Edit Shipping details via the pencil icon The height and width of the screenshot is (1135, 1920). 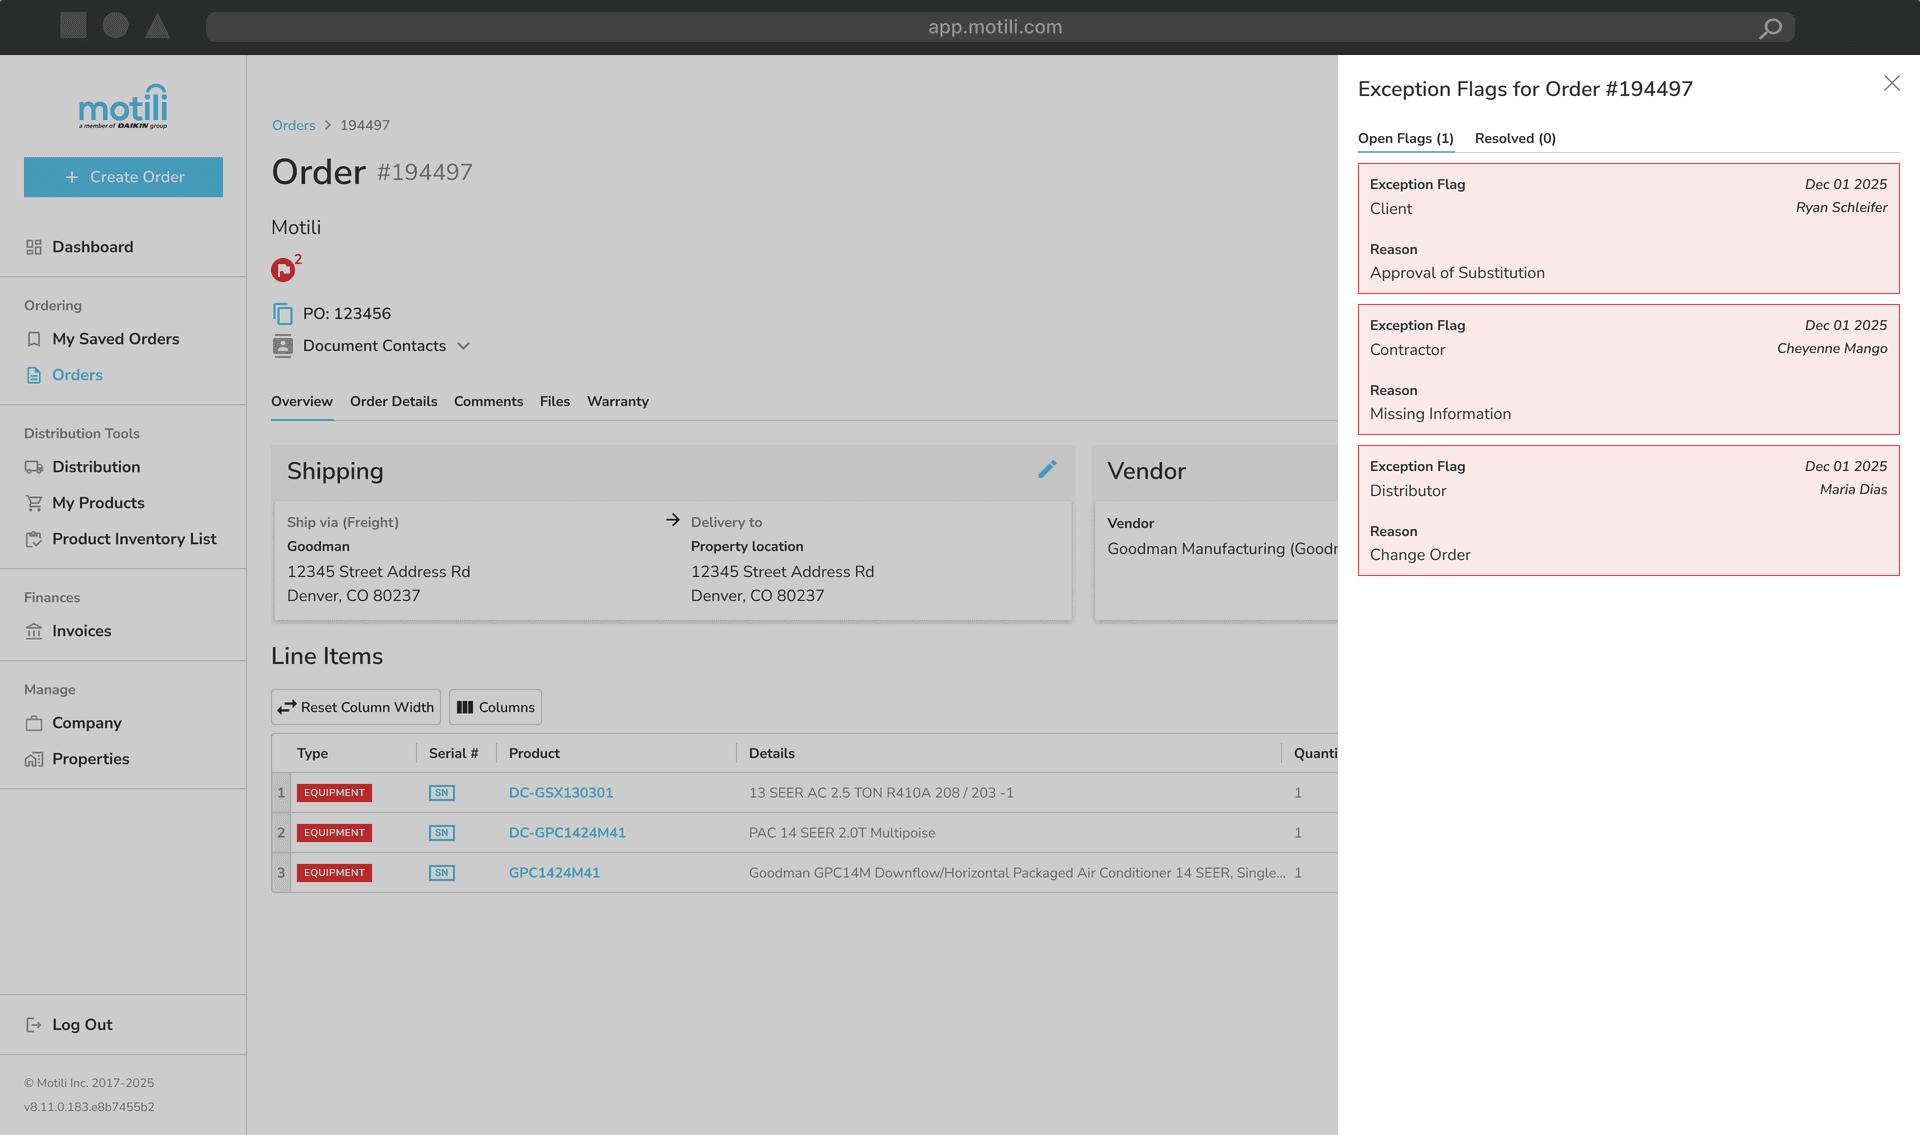[x=1047, y=469]
